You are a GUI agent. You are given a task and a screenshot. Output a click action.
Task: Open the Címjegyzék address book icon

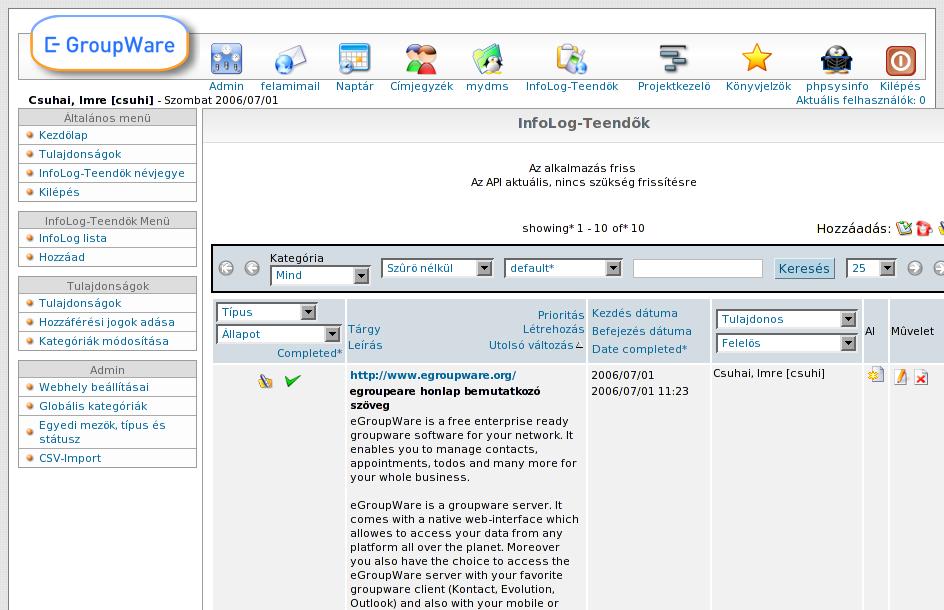coord(421,59)
